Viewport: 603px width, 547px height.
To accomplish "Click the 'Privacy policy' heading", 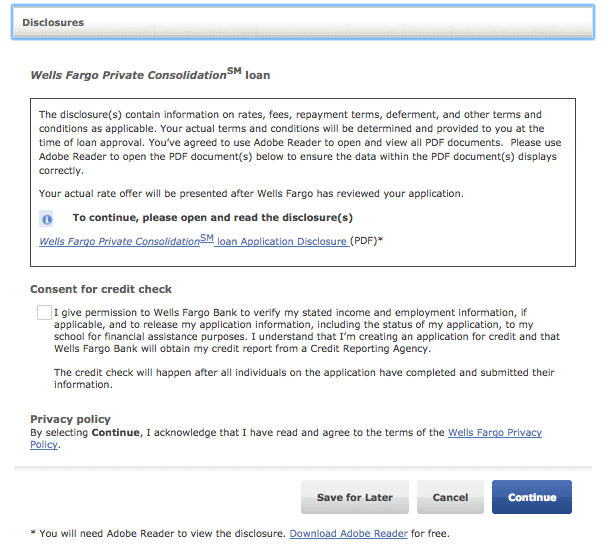I will point(70,419).
